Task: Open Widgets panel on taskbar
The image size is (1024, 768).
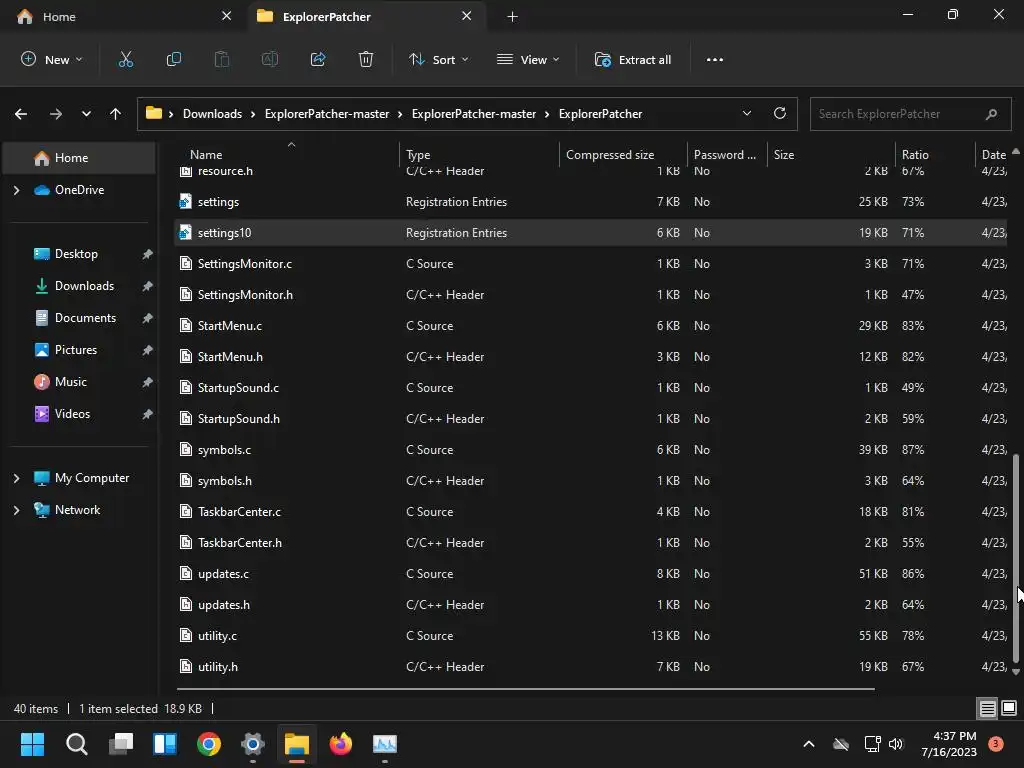Action: point(165,744)
